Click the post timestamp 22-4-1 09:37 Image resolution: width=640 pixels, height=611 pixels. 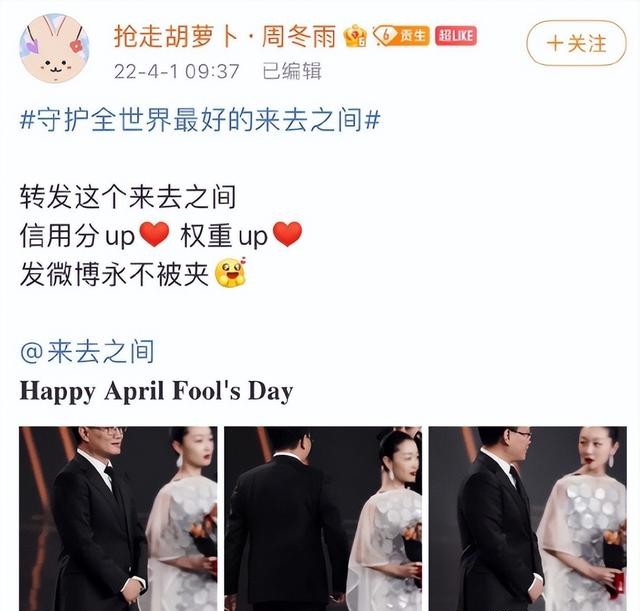(x=176, y=71)
